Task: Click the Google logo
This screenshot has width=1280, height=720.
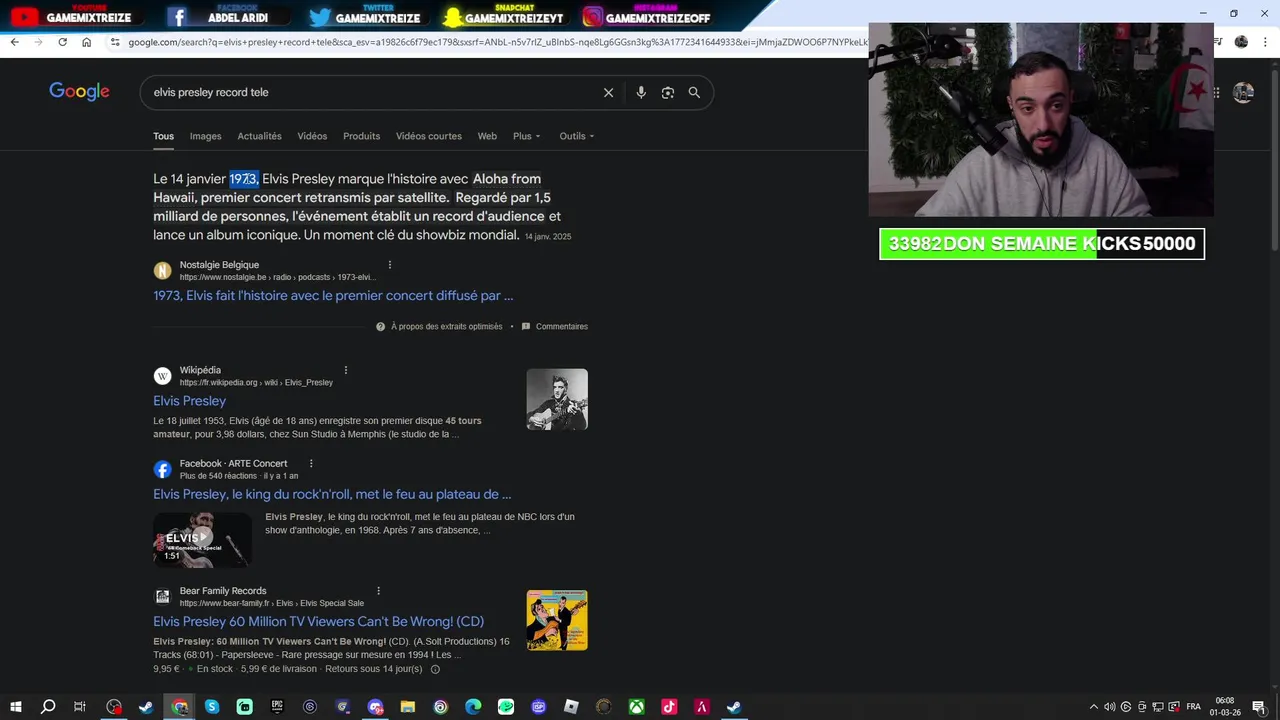Action: coord(79,92)
